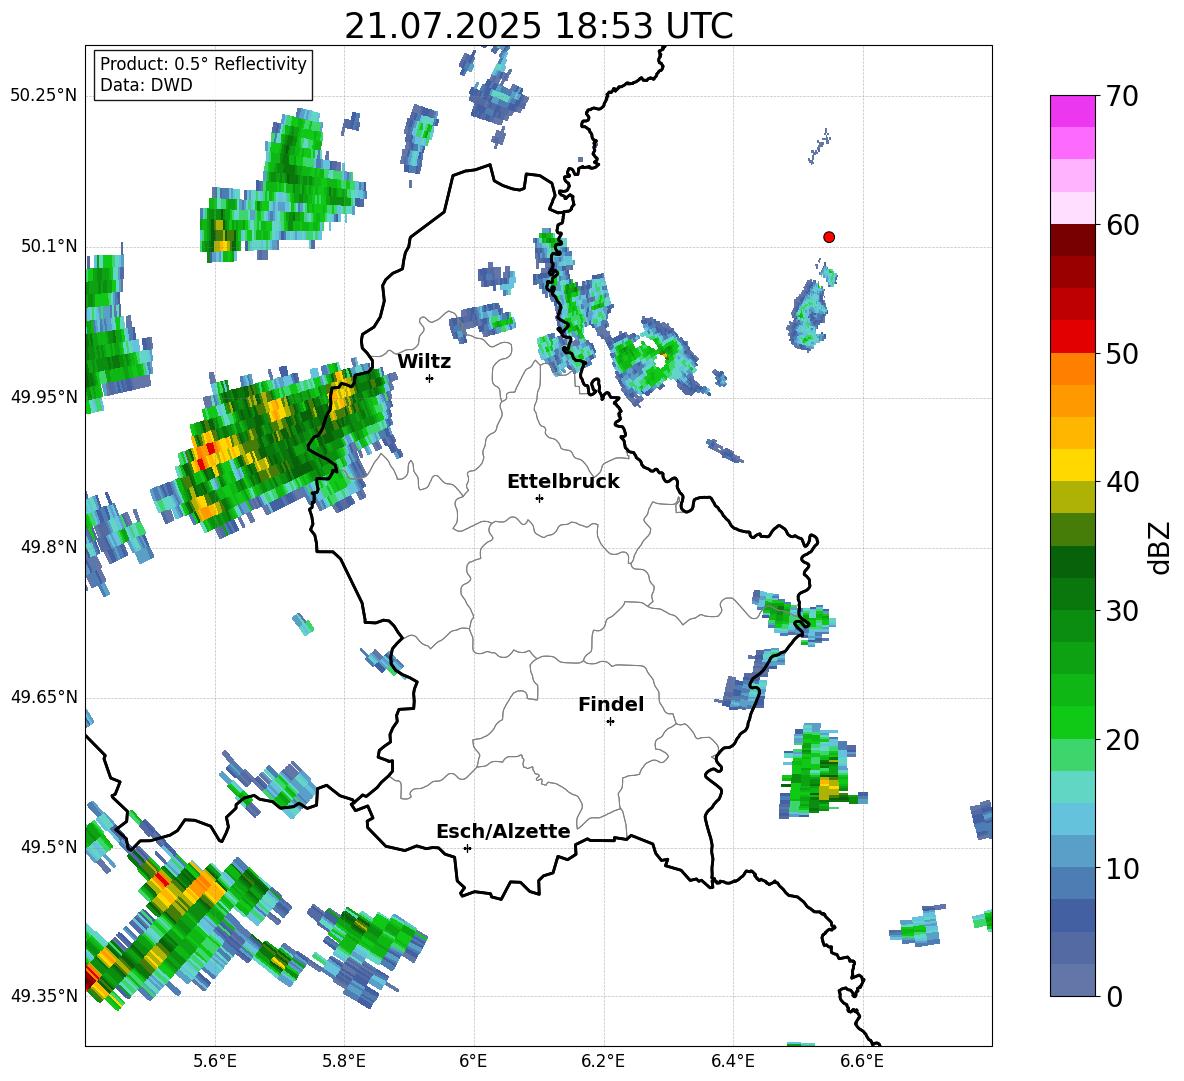The width and height of the screenshot is (1184, 1081).
Task: Click the 50.1°N latitude tick label
Action: pos(48,247)
